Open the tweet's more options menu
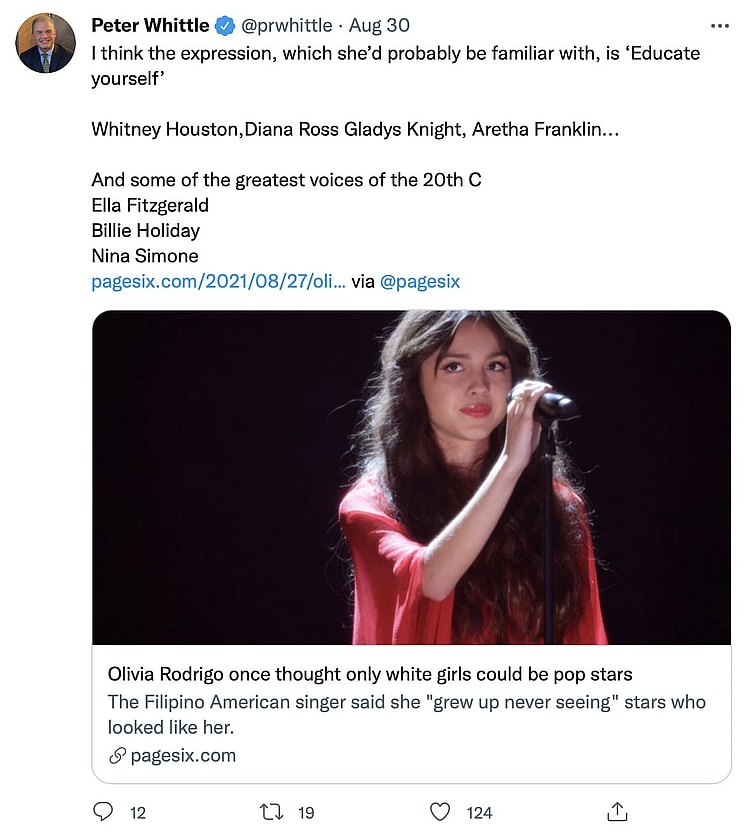 [719, 26]
